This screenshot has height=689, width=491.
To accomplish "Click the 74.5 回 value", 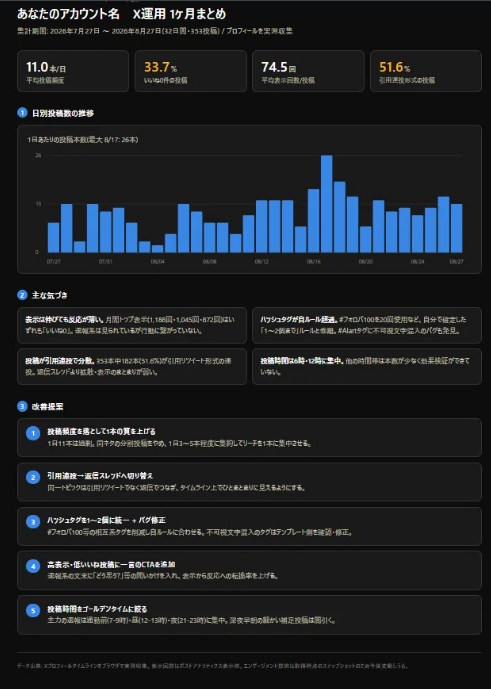I will [x=278, y=67].
